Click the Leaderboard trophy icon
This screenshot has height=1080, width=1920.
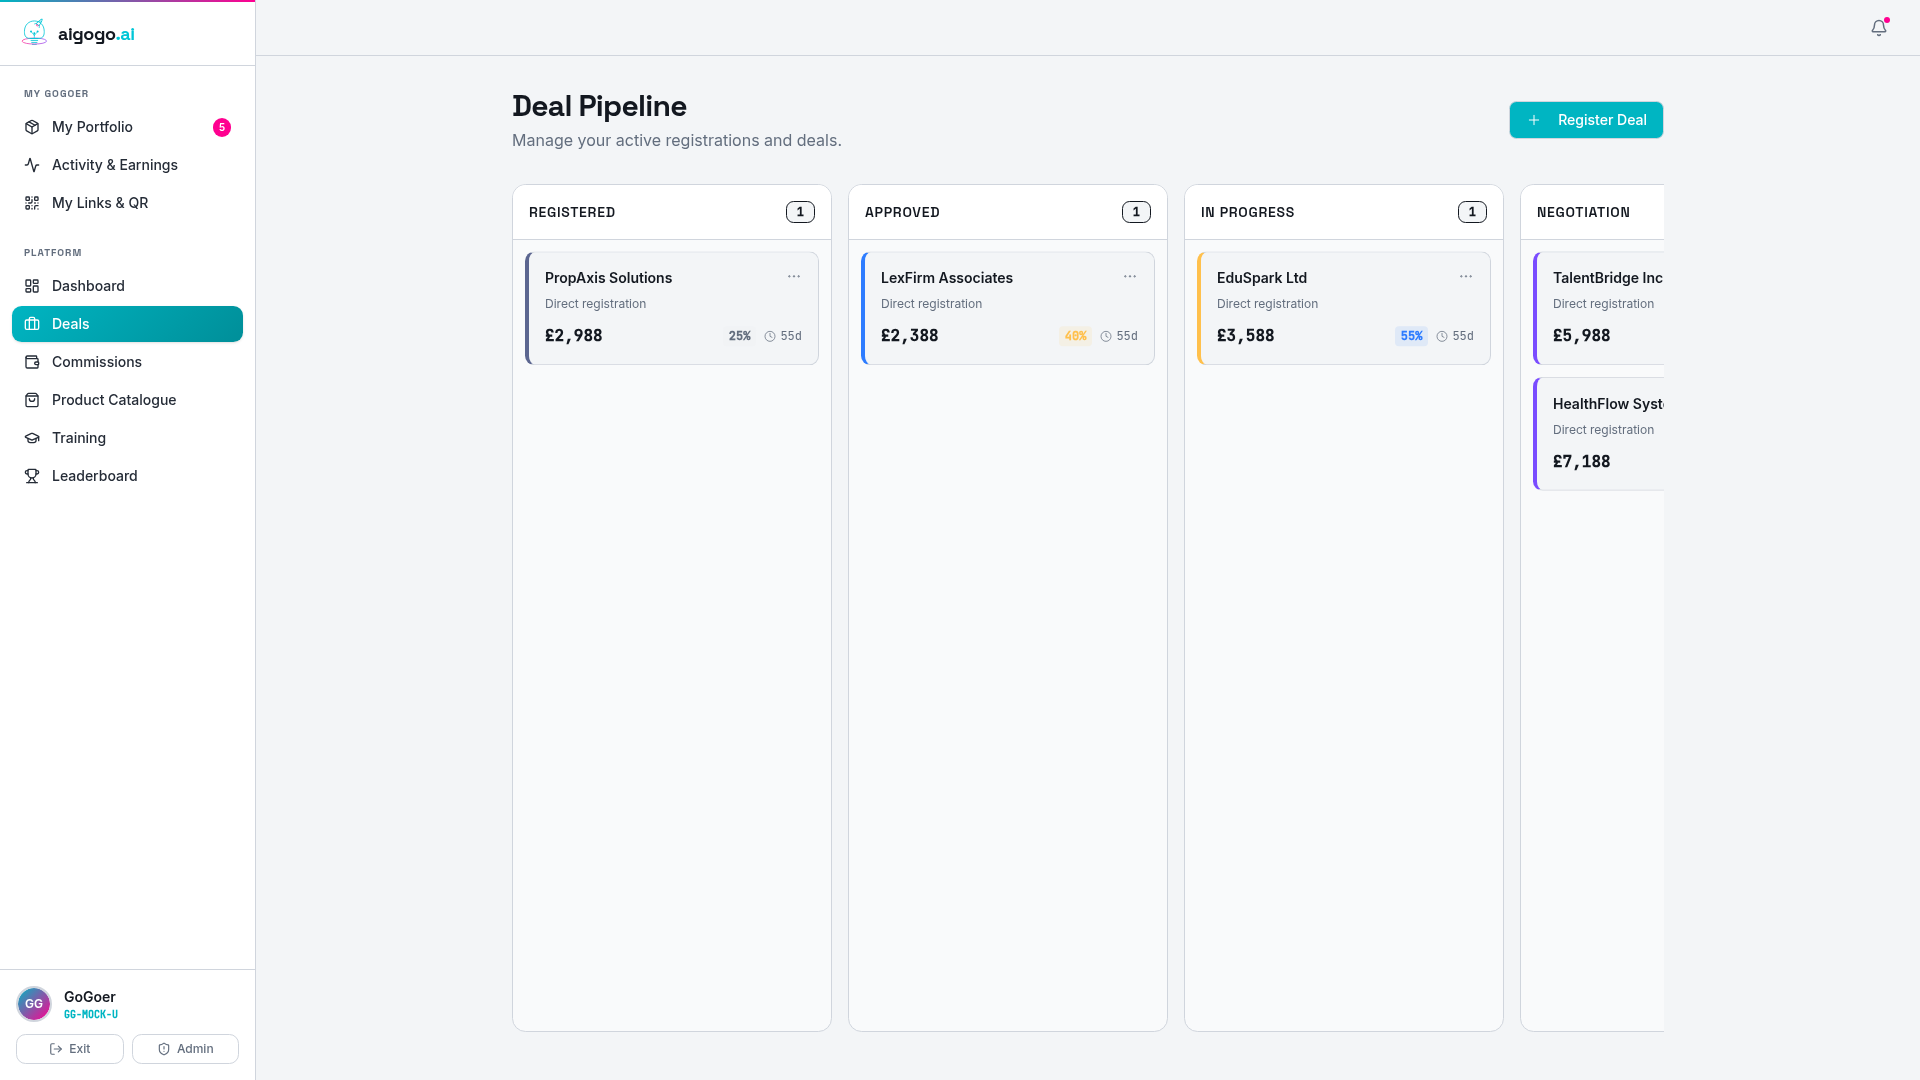point(32,476)
